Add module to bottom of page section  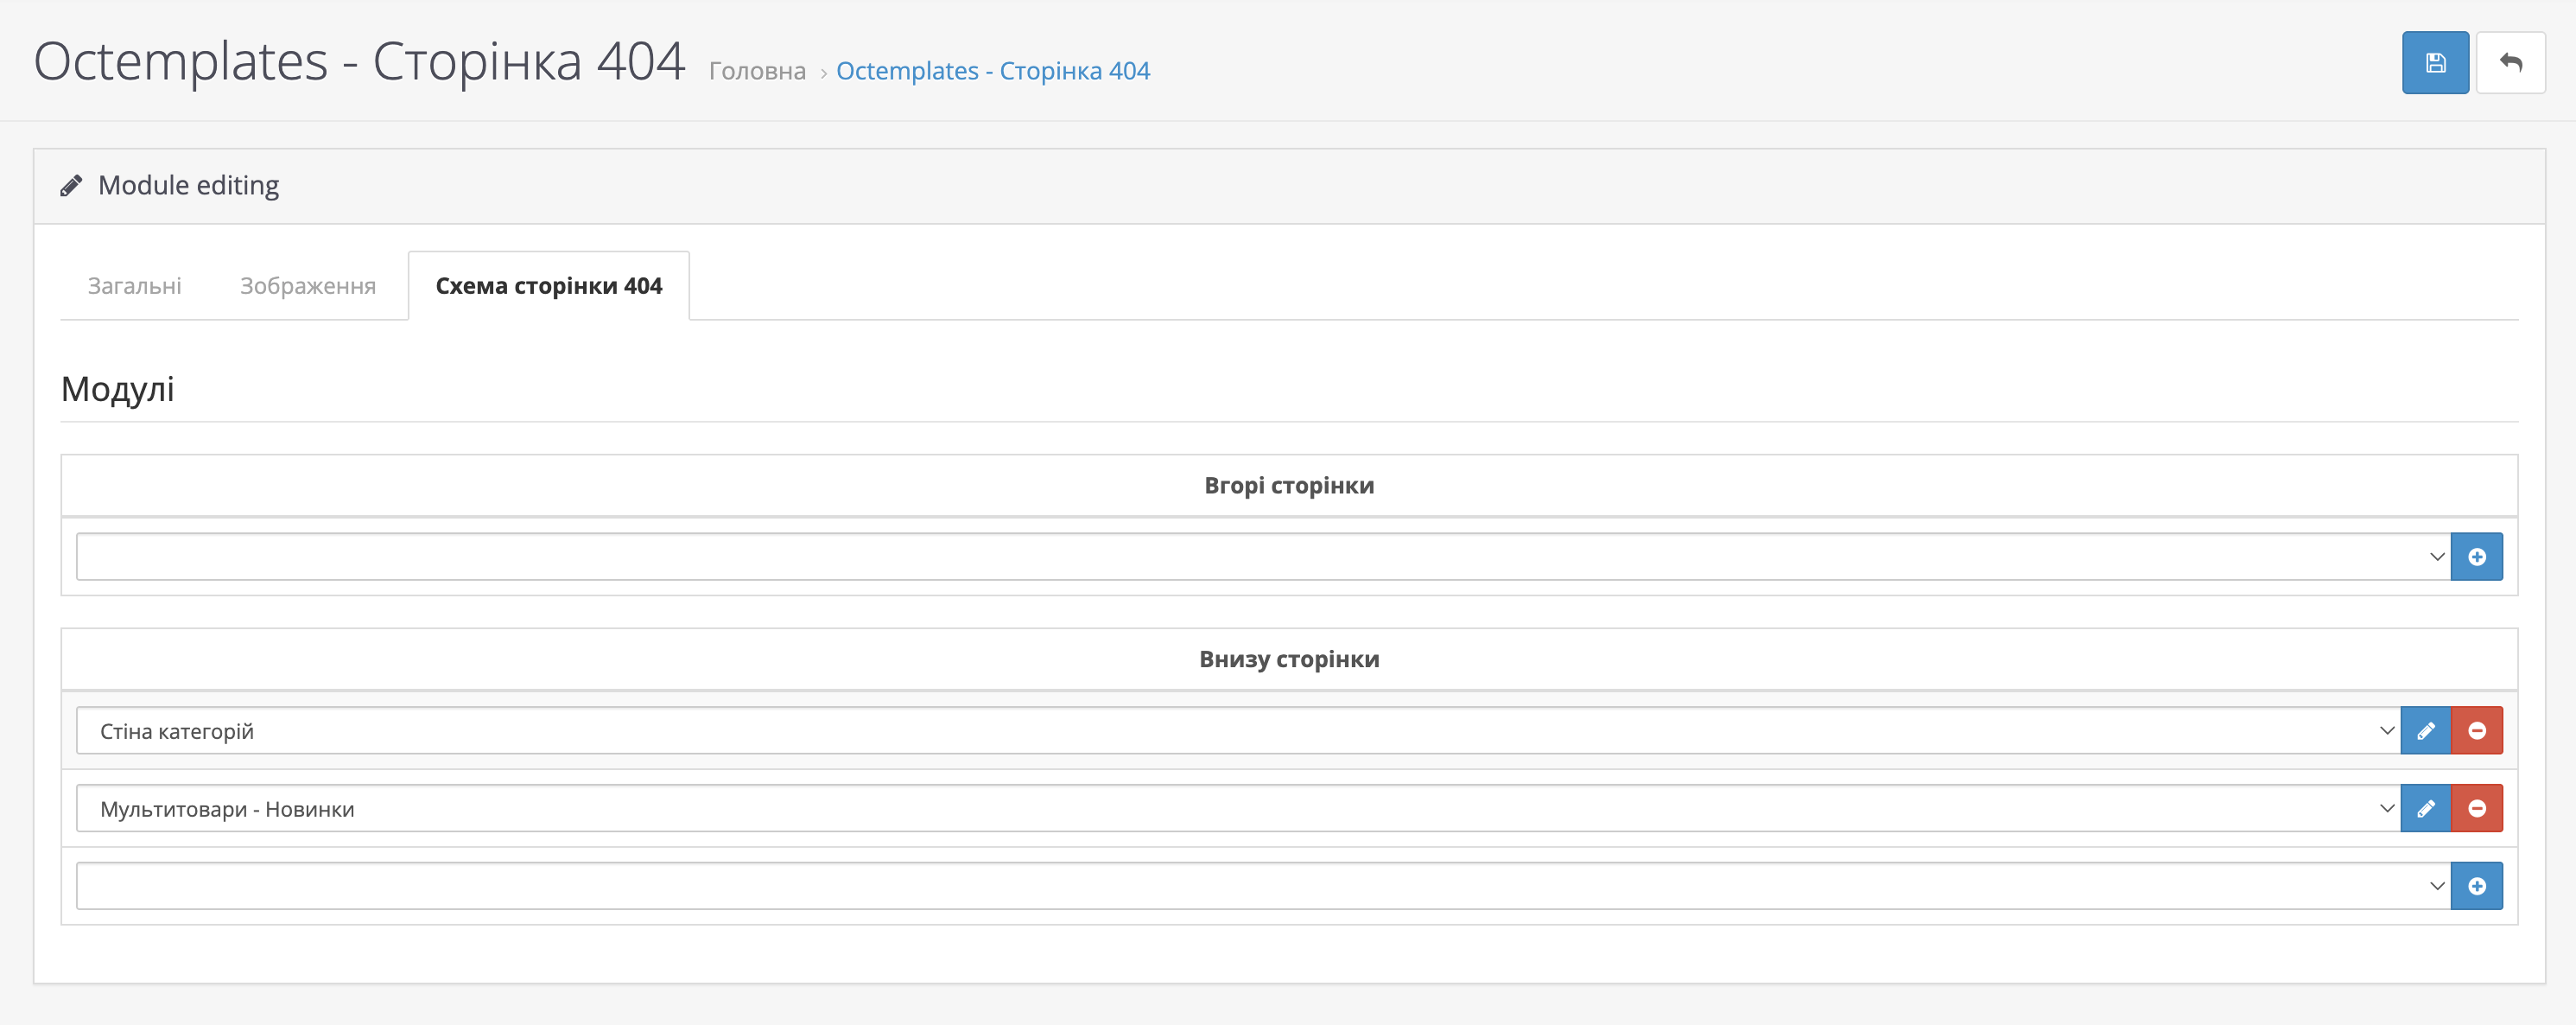[2476, 886]
